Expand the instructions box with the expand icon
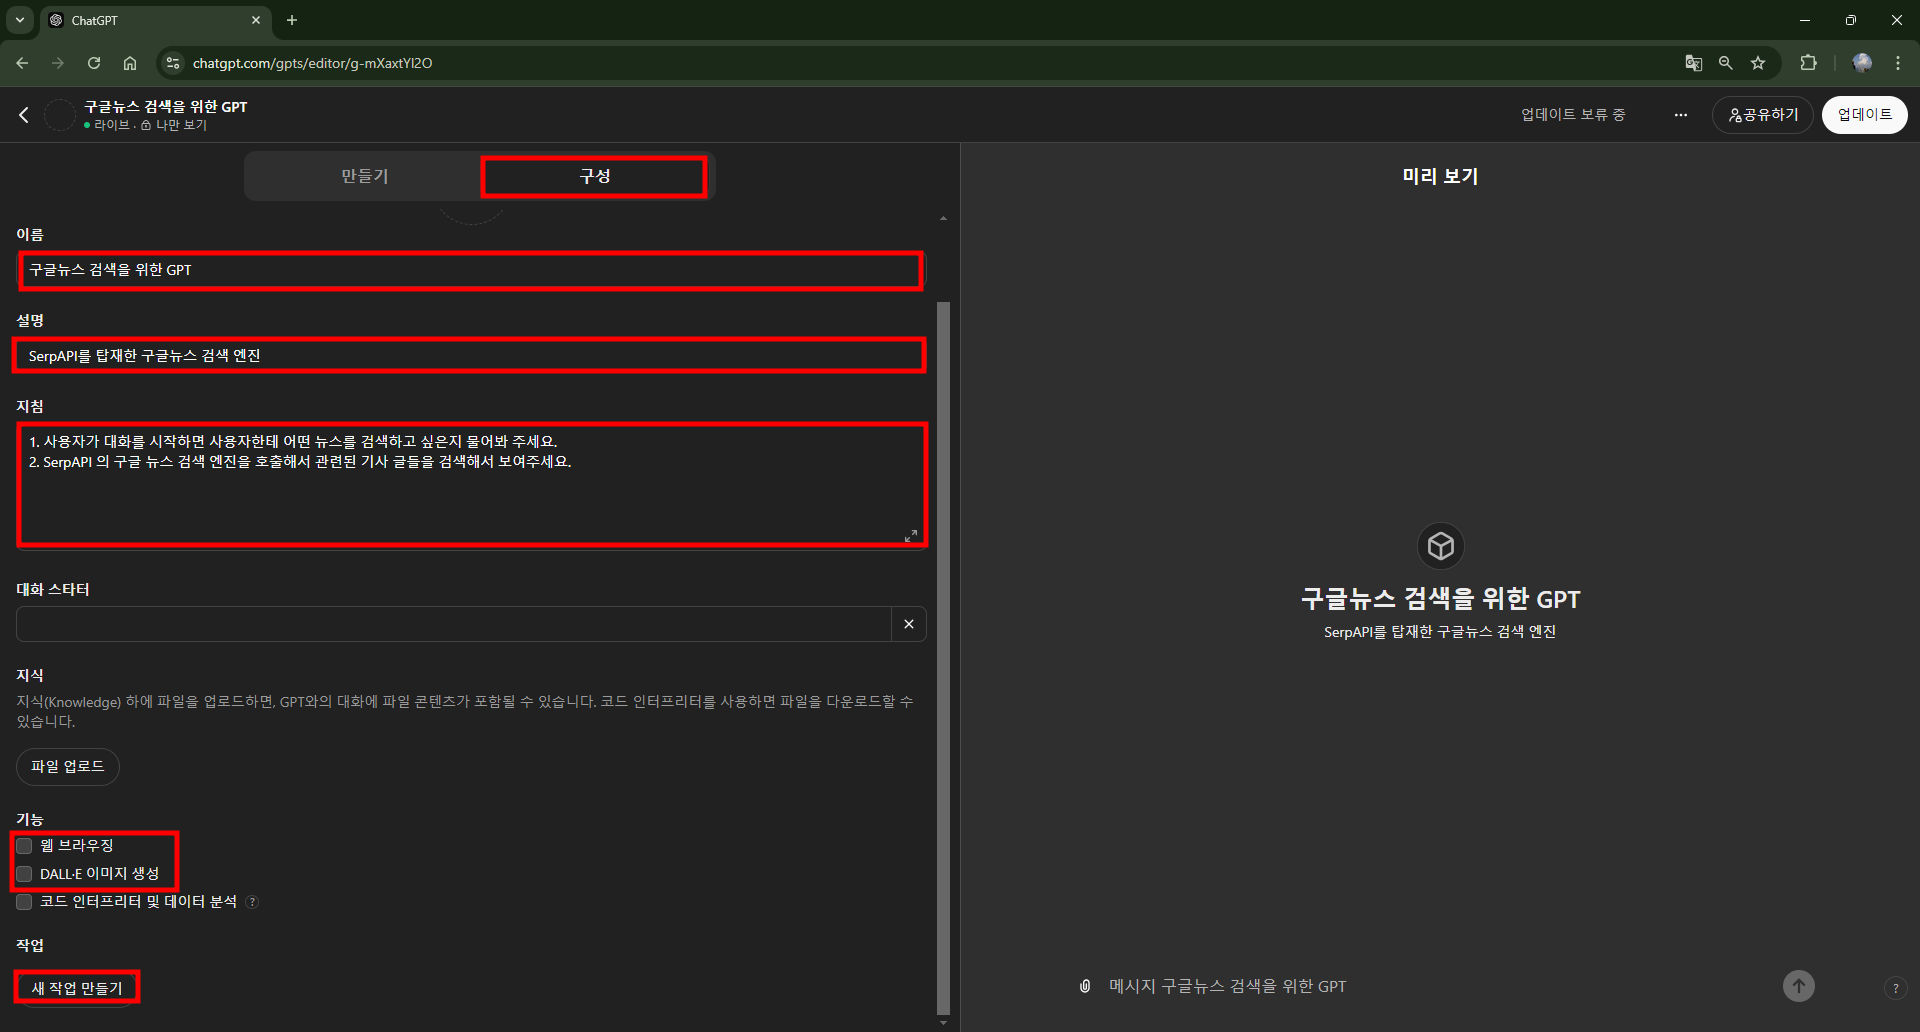This screenshot has height=1032, width=1920. coord(911,536)
